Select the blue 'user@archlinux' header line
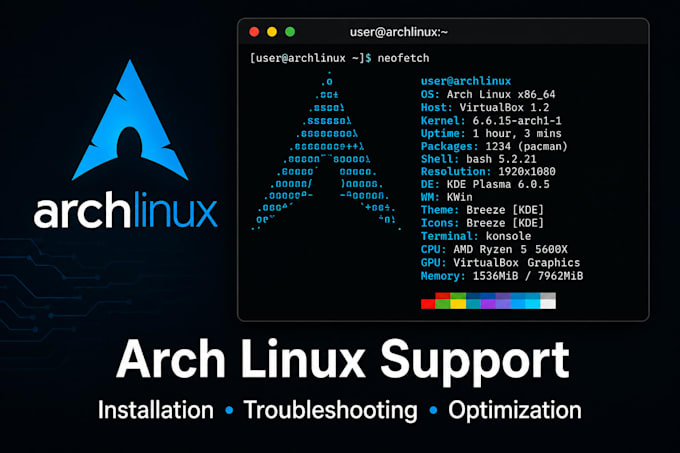680x453 pixels. click(x=466, y=81)
